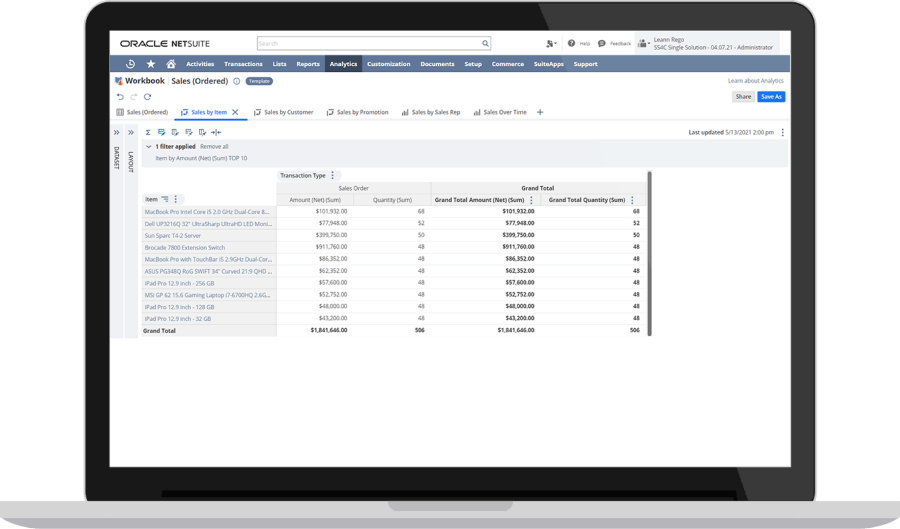Viewport: 900px width, 529px height.
Task: Open the Transaction Type three-dot menu
Action: [332, 175]
